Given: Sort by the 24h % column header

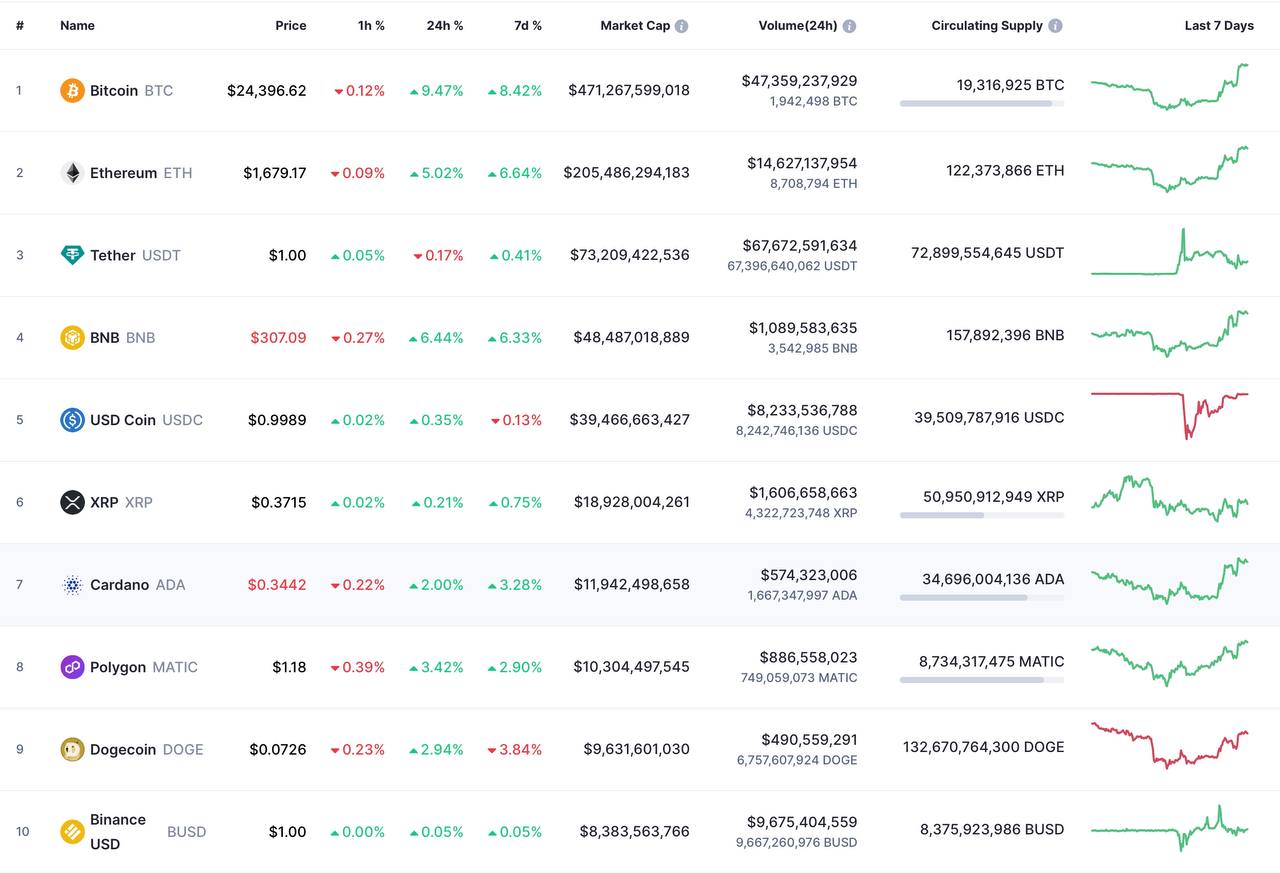Looking at the screenshot, I should point(445,26).
